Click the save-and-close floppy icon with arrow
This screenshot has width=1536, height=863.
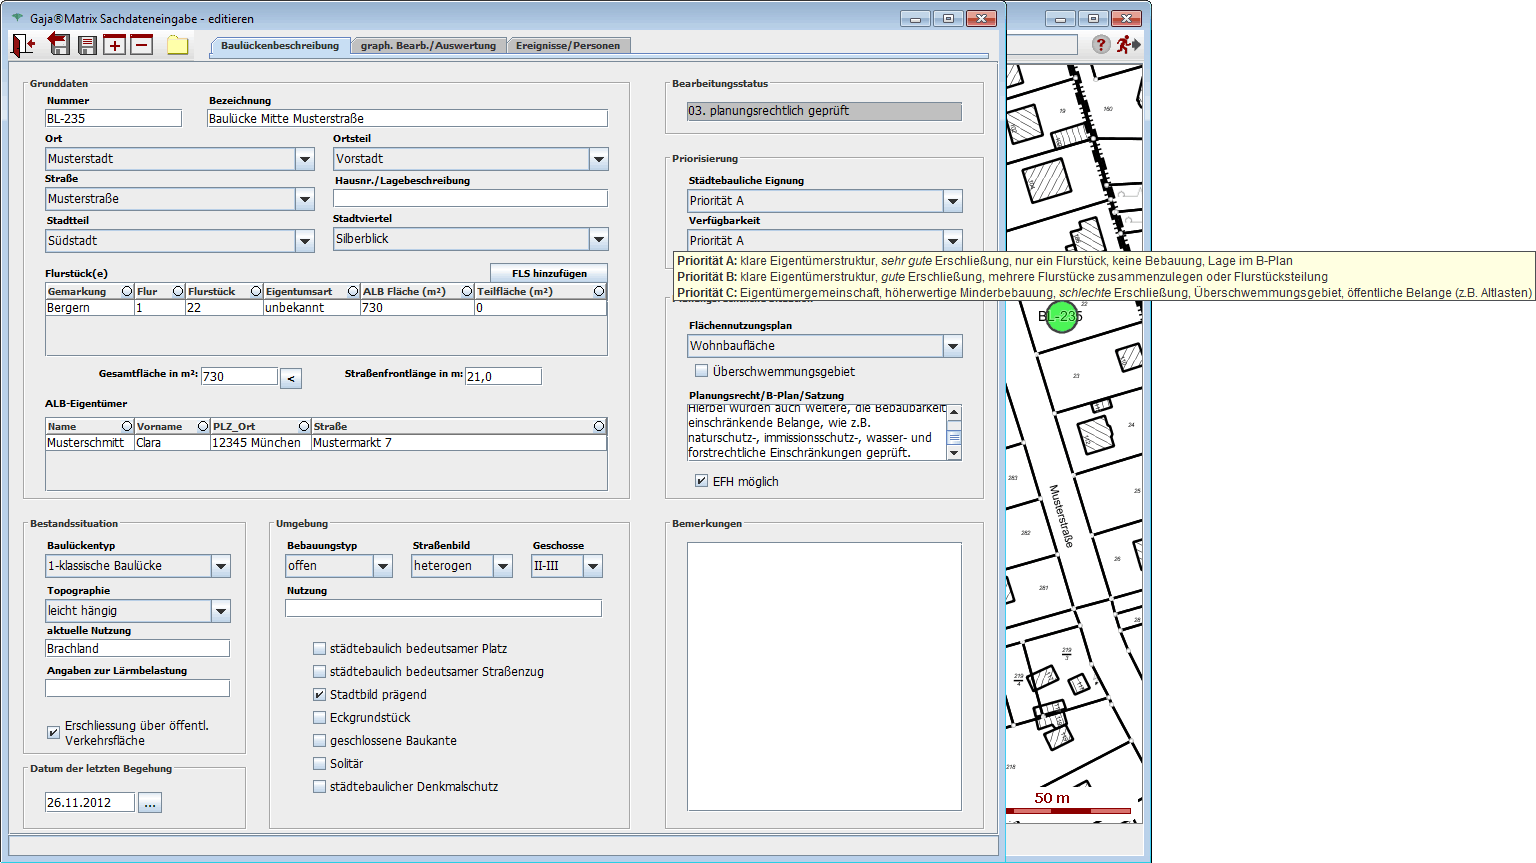(59, 45)
